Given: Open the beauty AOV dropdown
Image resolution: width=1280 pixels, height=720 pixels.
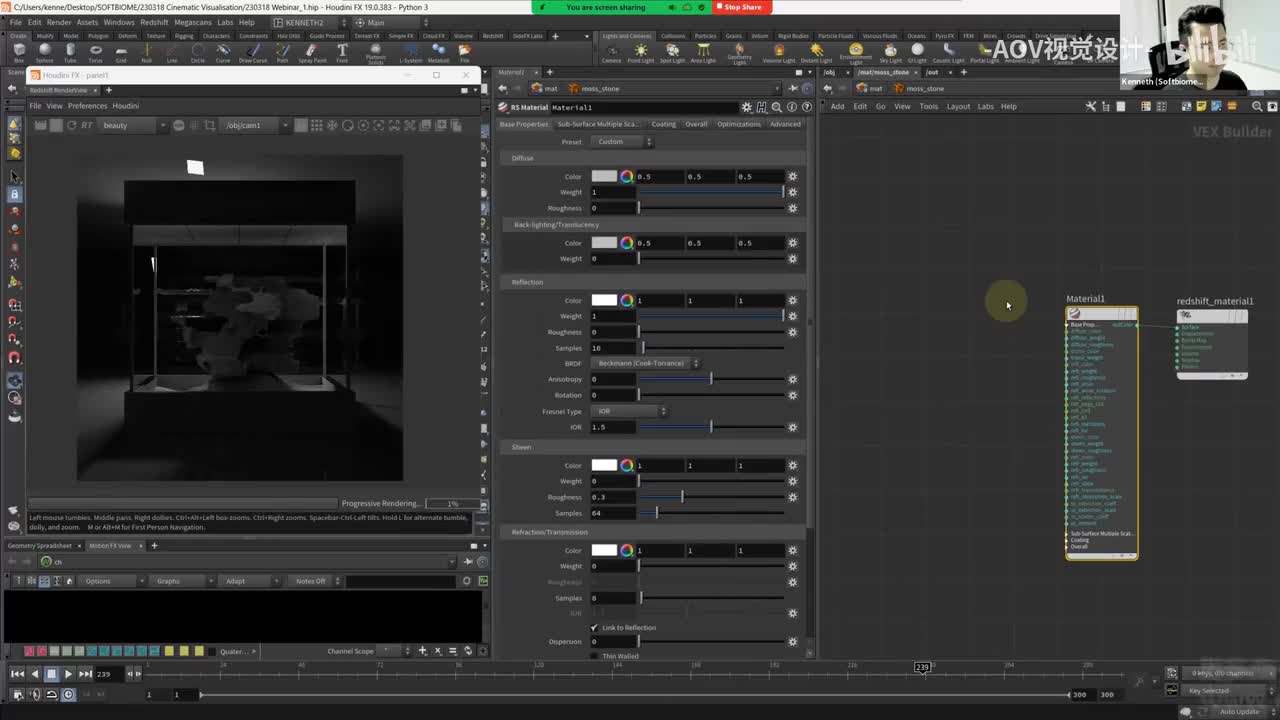Looking at the screenshot, I should (x=132, y=125).
